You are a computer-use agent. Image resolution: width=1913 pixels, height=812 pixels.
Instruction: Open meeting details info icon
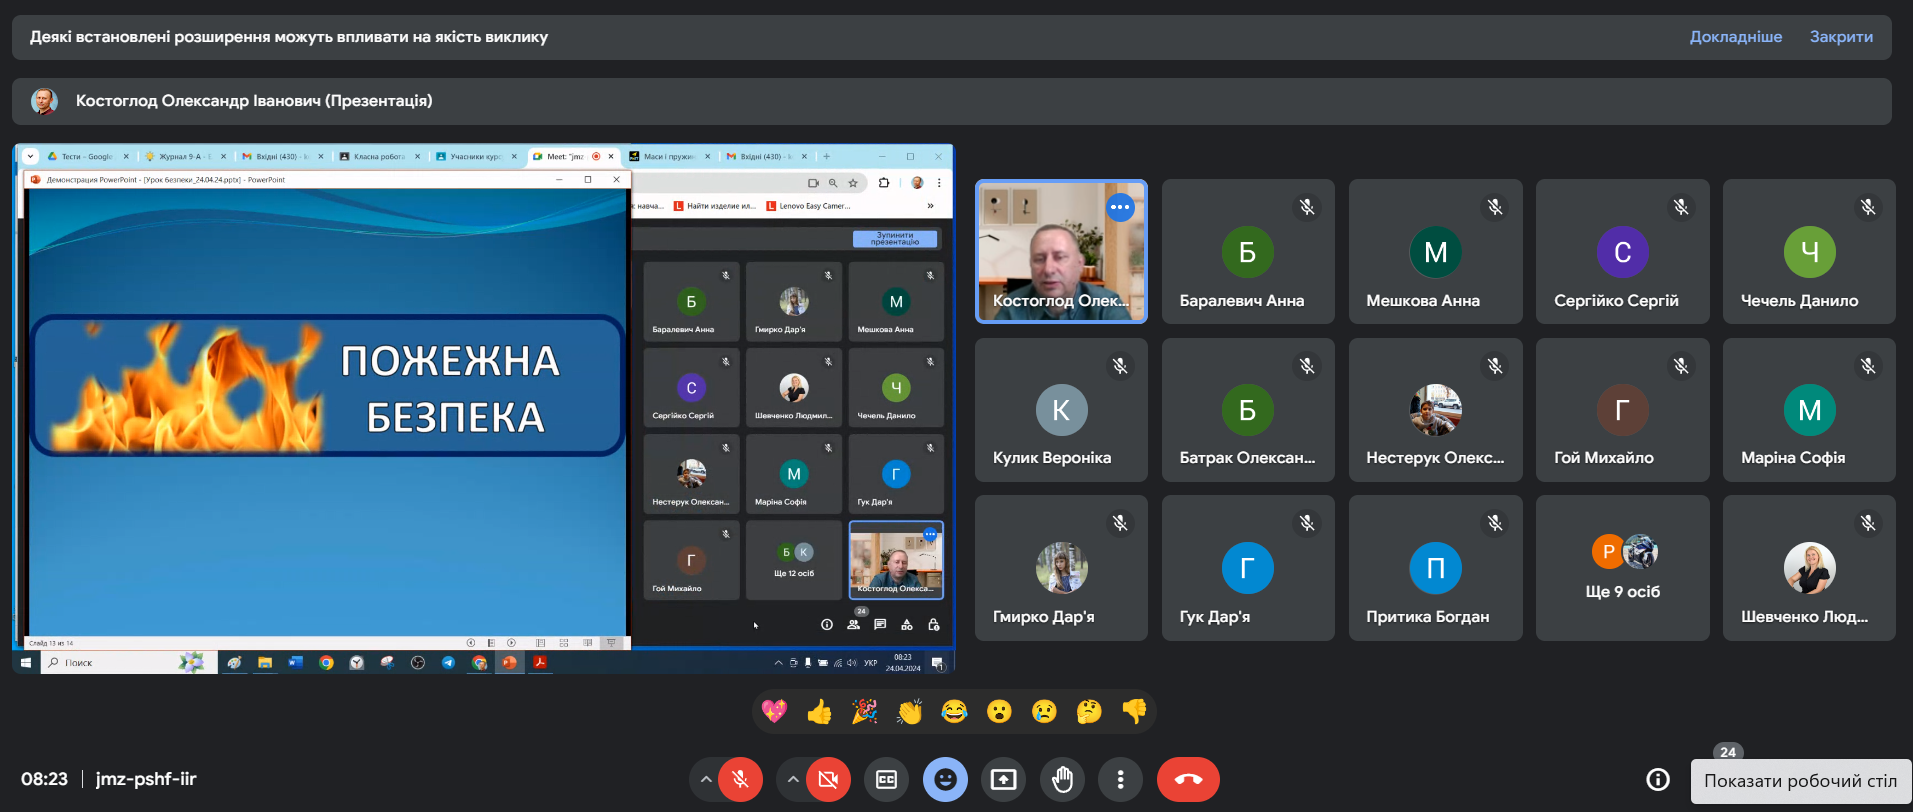(1658, 780)
